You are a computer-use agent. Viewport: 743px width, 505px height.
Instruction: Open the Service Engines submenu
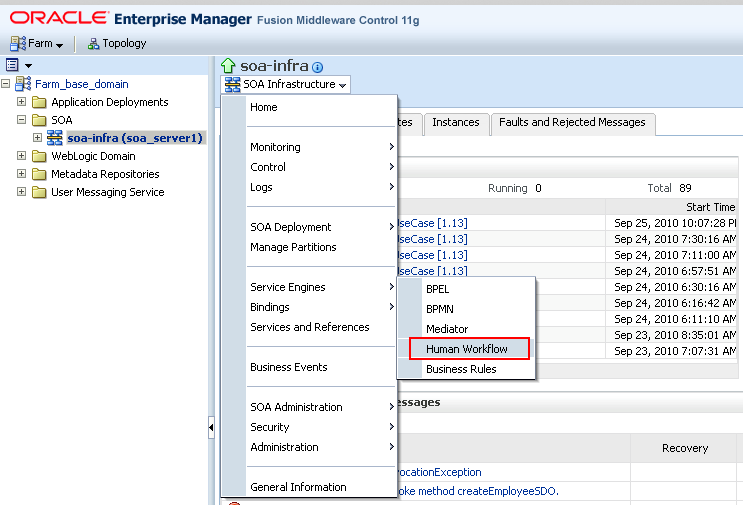coord(321,287)
